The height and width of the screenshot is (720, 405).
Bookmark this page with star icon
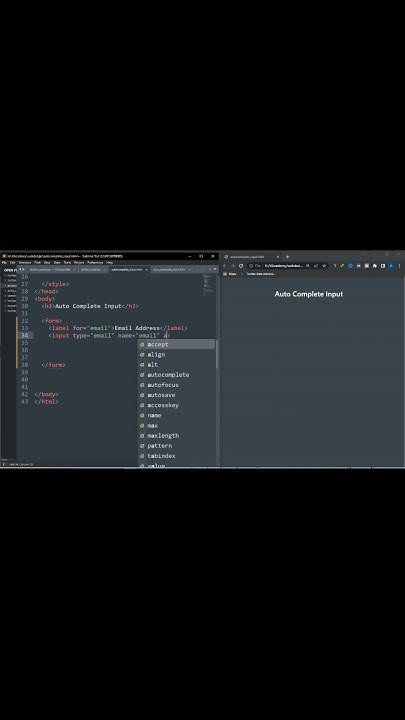point(324,265)
